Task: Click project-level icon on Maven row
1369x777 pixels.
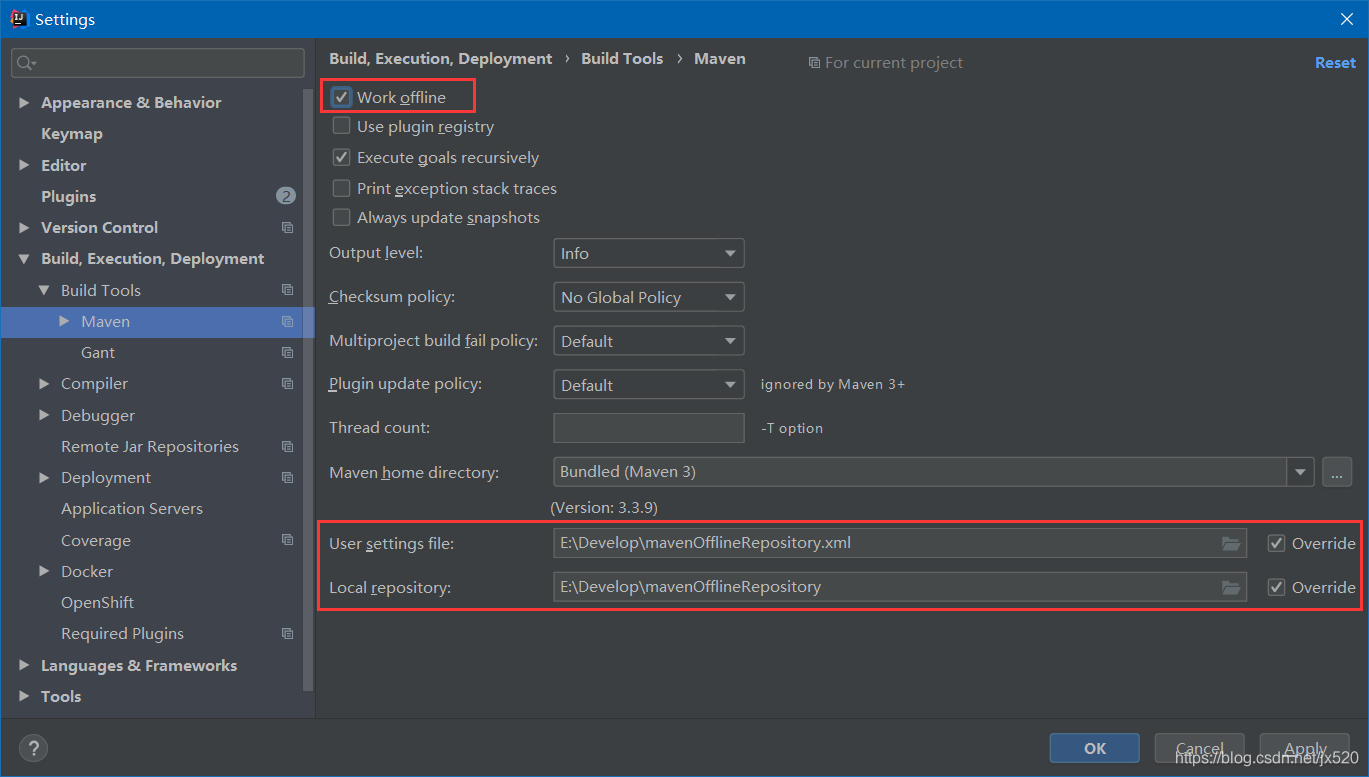Action: [x=288, y=322]
